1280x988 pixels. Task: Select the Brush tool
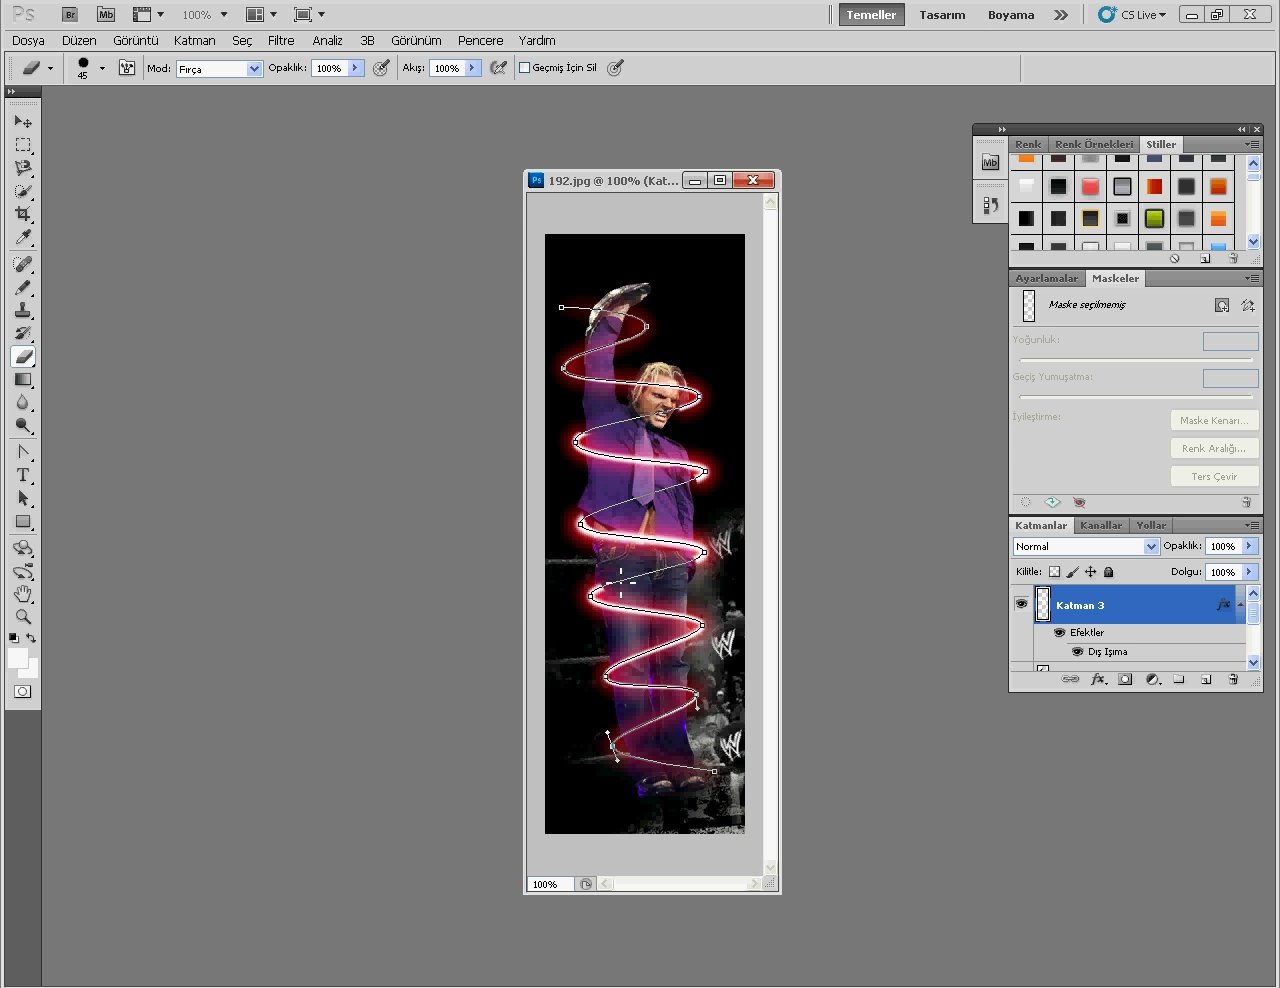click(x=23, y=287)
